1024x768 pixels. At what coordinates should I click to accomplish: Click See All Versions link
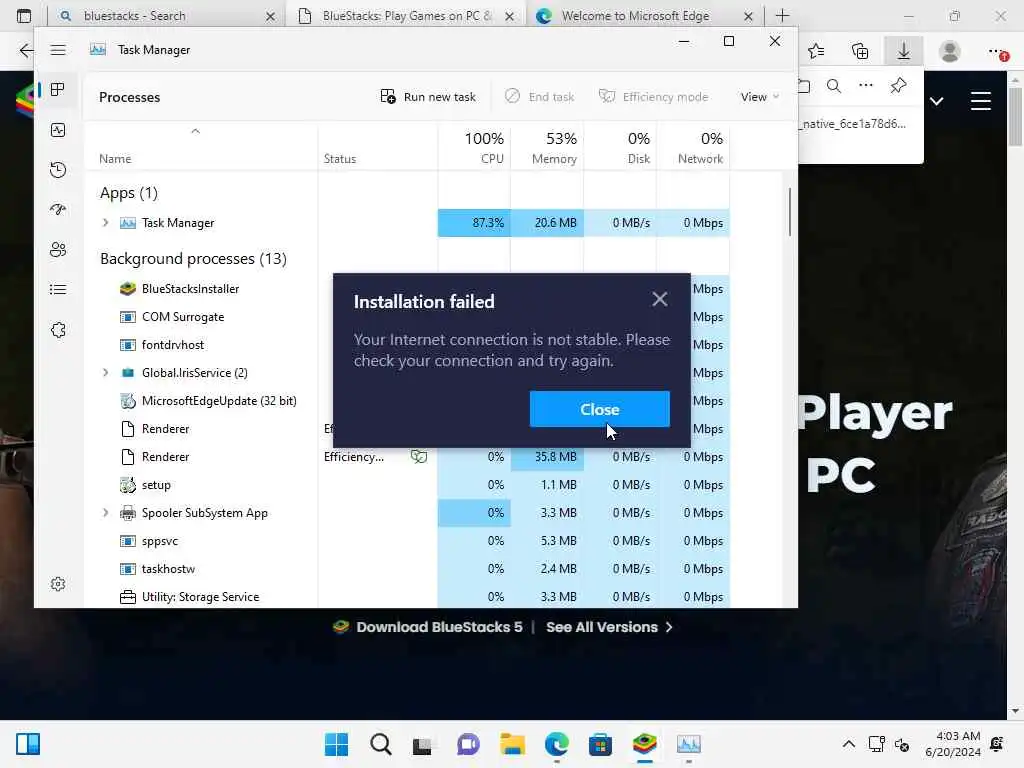point(609,627)
